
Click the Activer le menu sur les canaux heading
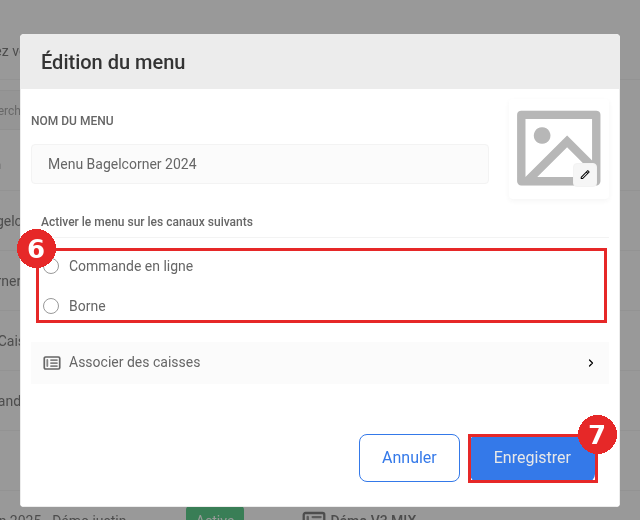click(x=147, y=222)
